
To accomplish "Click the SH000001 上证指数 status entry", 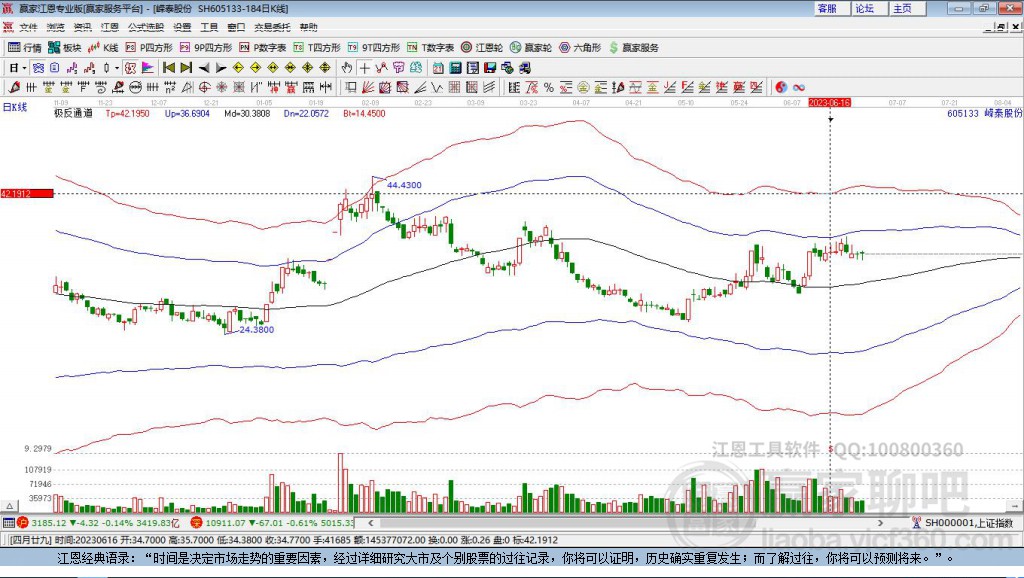I will (963, 522).
